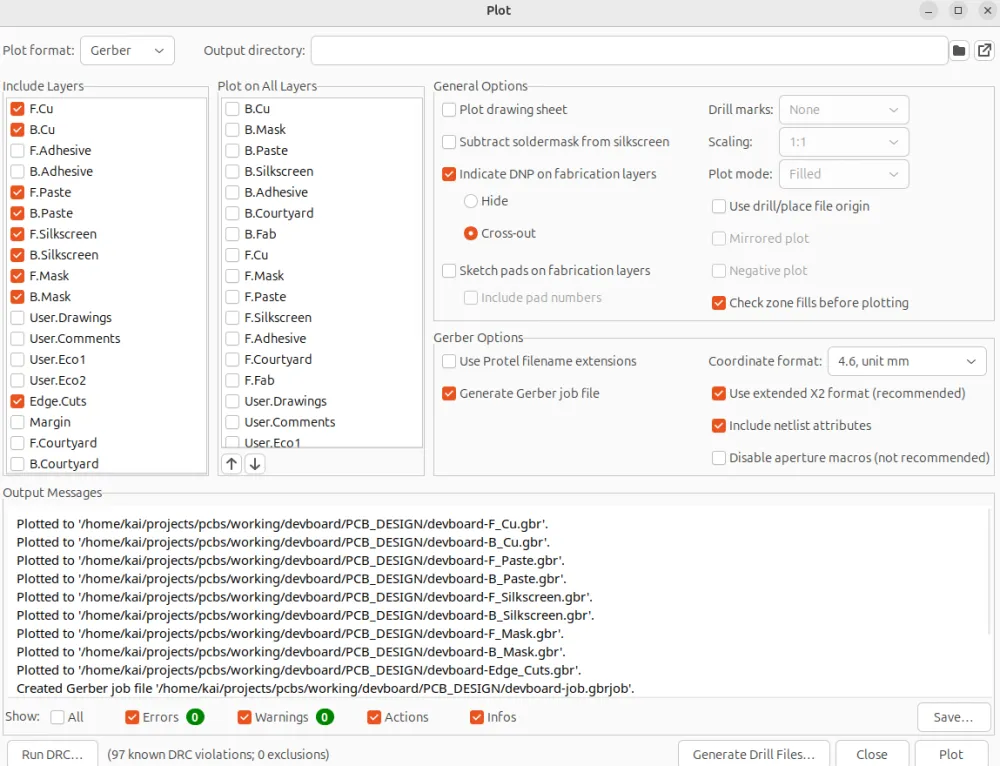This screenshot has height=766, width=1000.
Task: Browse for output directory folder icon
Action: point(959,51)
